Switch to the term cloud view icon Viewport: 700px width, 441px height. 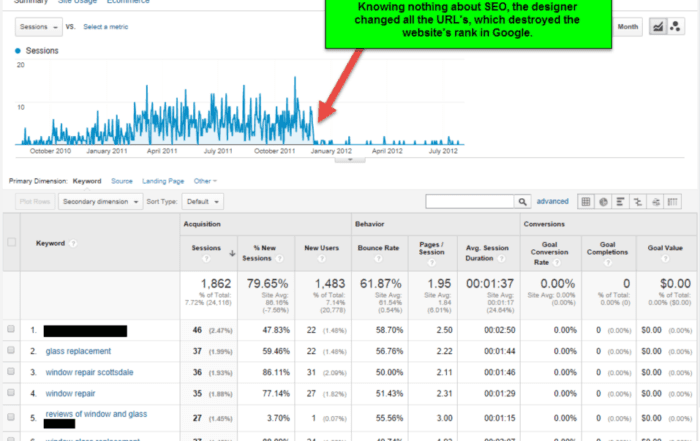[658, 201]
